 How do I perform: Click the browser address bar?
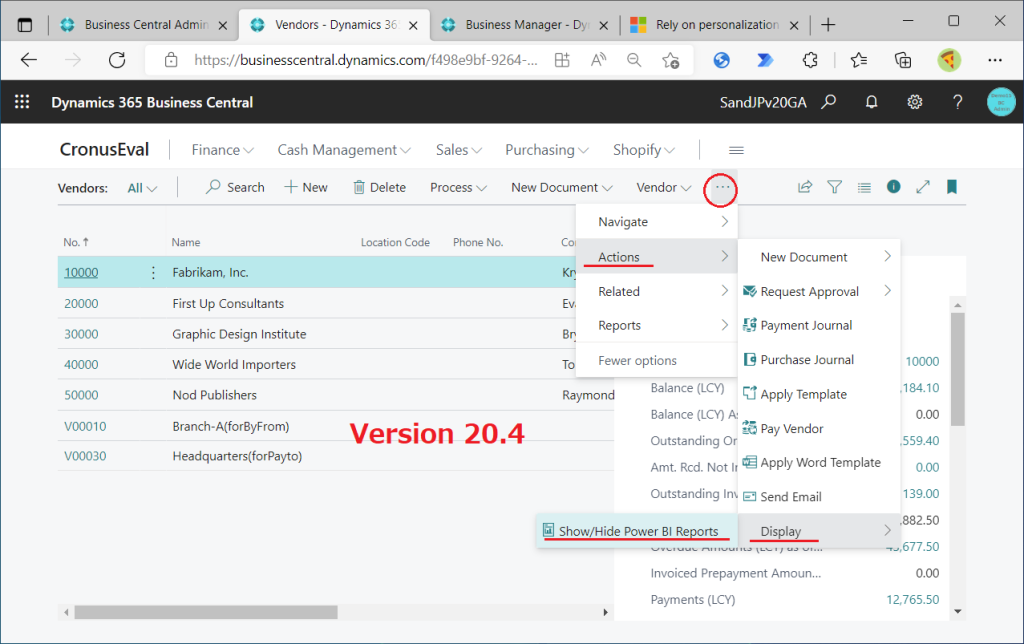point(366,60)
